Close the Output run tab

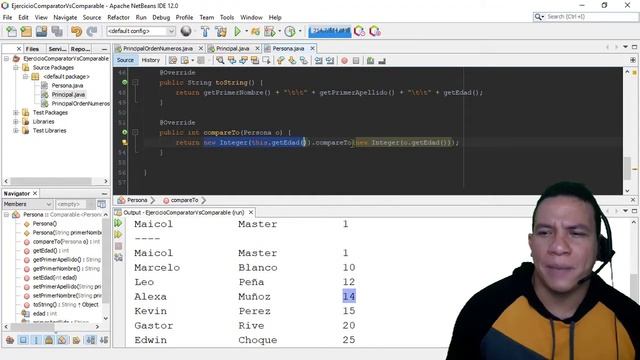click(x=251, y=213)
